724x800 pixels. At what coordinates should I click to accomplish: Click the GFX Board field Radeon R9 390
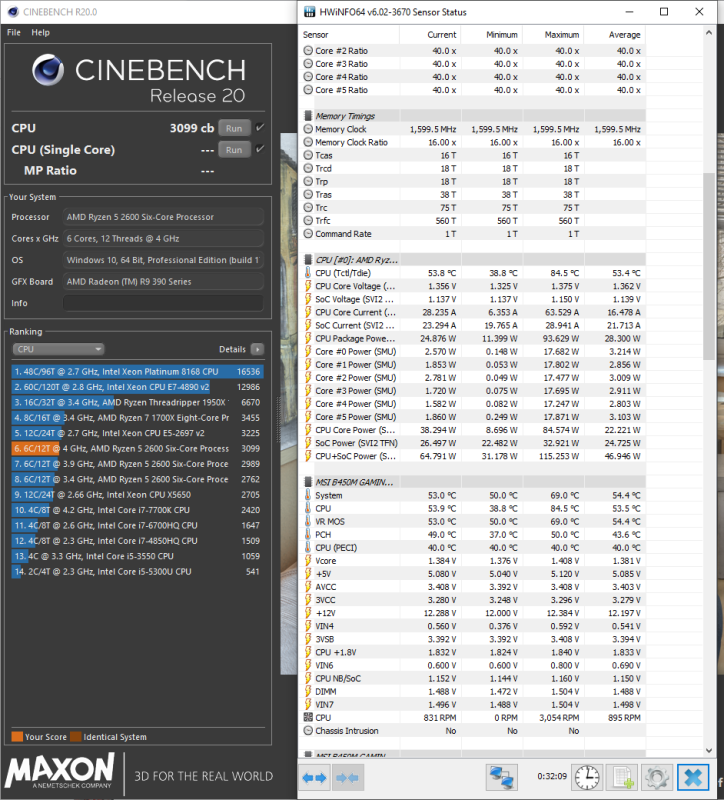[x=163, y=281]
